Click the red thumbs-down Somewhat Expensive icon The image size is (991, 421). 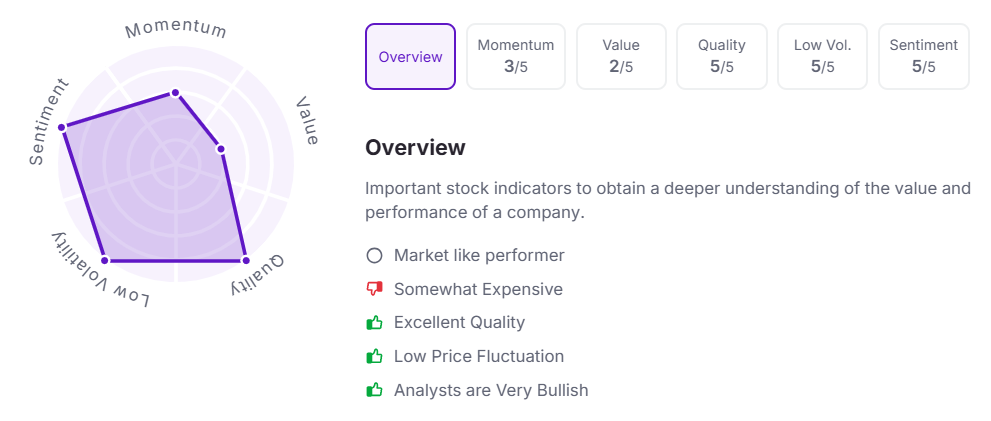tap(375, 289)
